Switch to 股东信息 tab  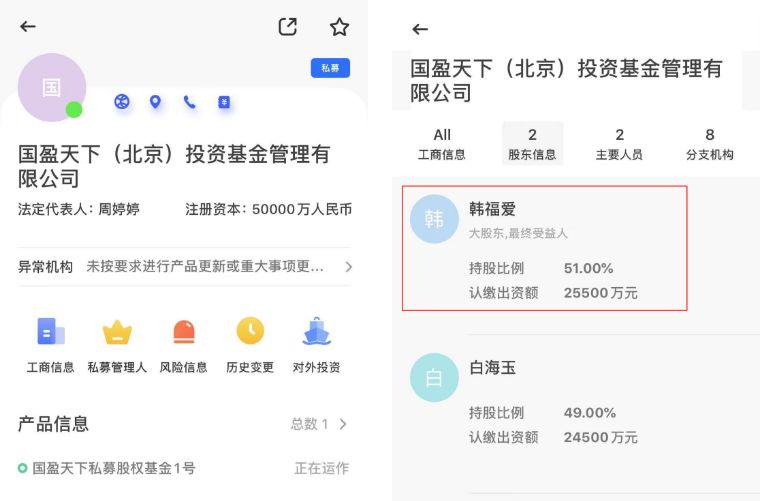coord(532,144)
